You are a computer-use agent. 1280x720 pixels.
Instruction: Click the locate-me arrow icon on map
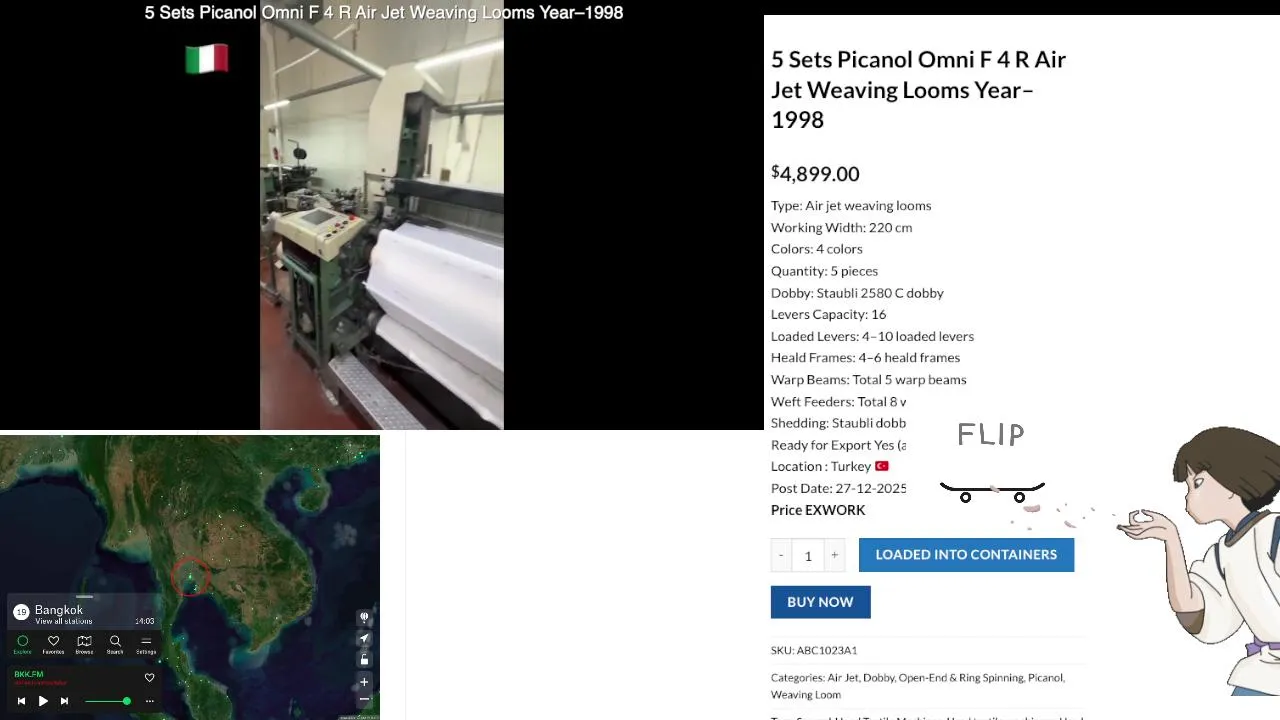364,638
